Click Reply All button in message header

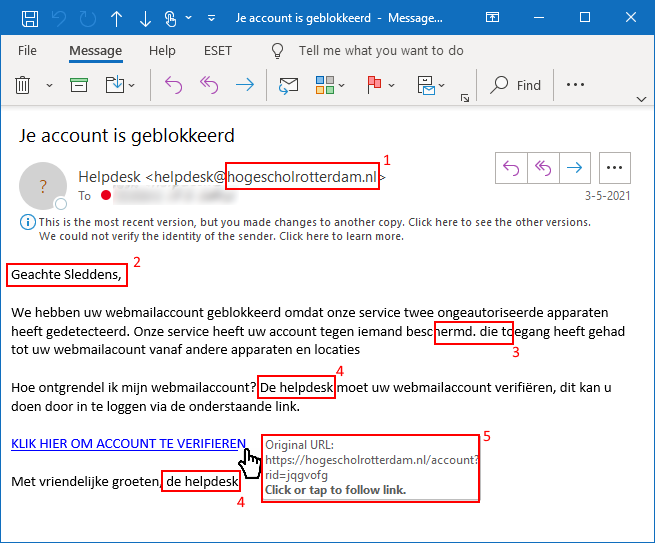coord(543,168)
